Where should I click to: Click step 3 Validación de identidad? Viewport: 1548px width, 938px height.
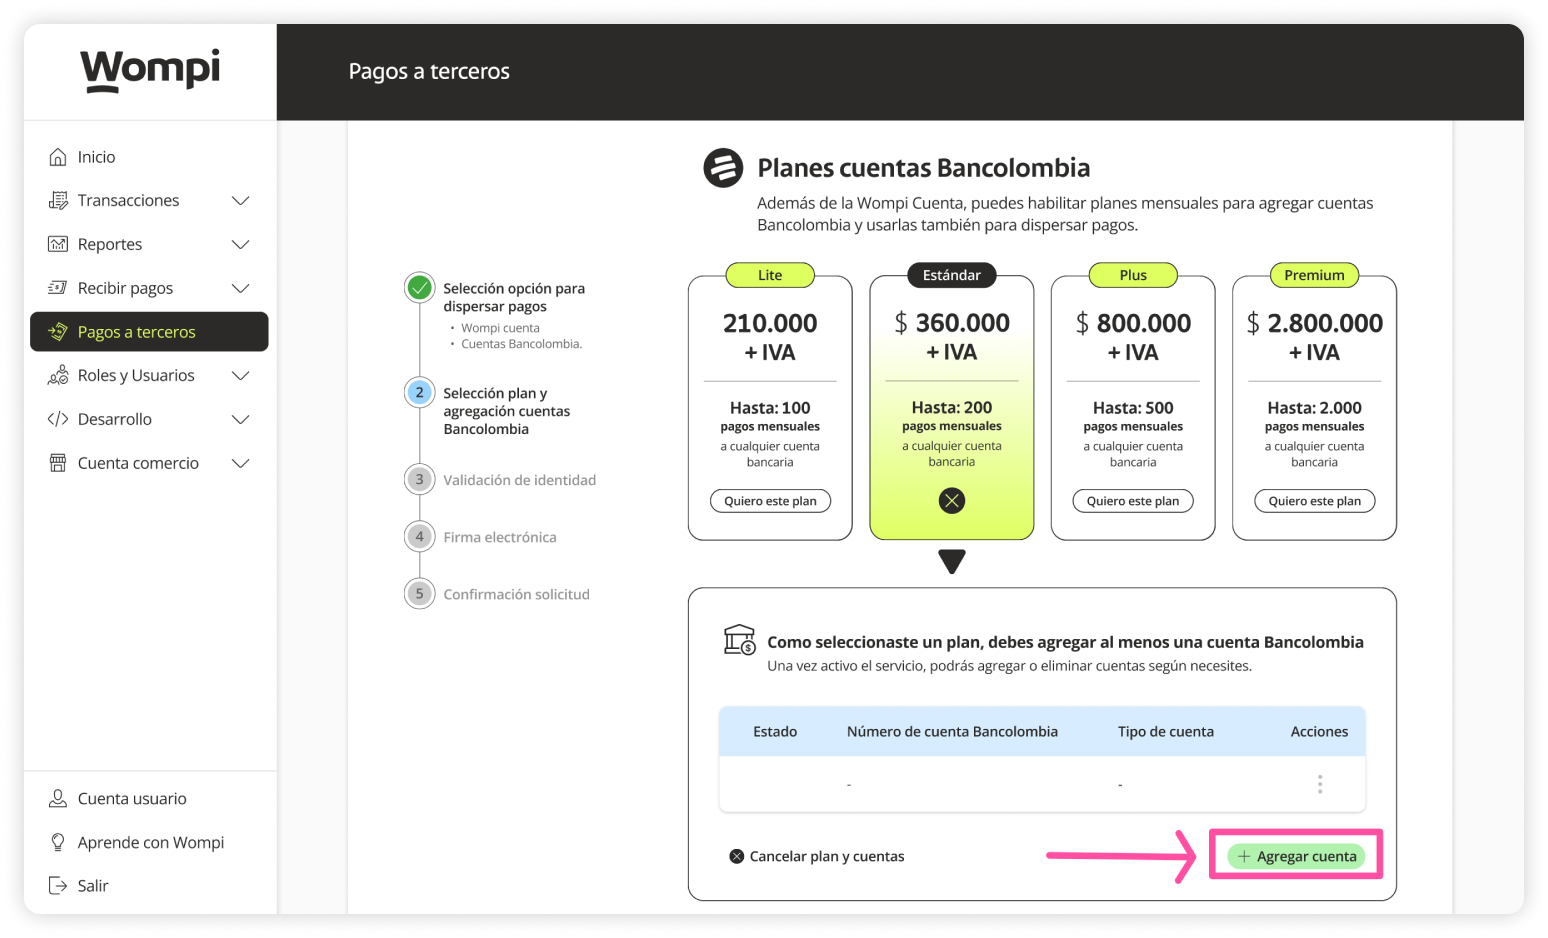519,480
